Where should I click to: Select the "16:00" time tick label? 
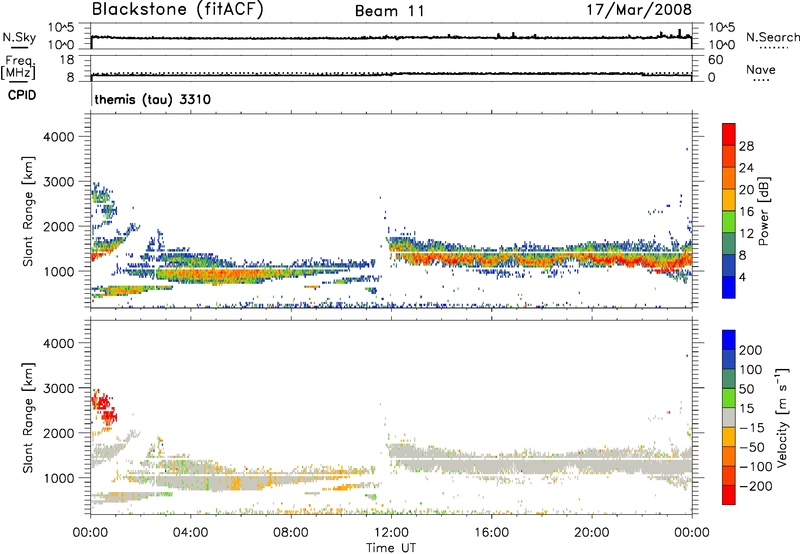tap(491, 533)
